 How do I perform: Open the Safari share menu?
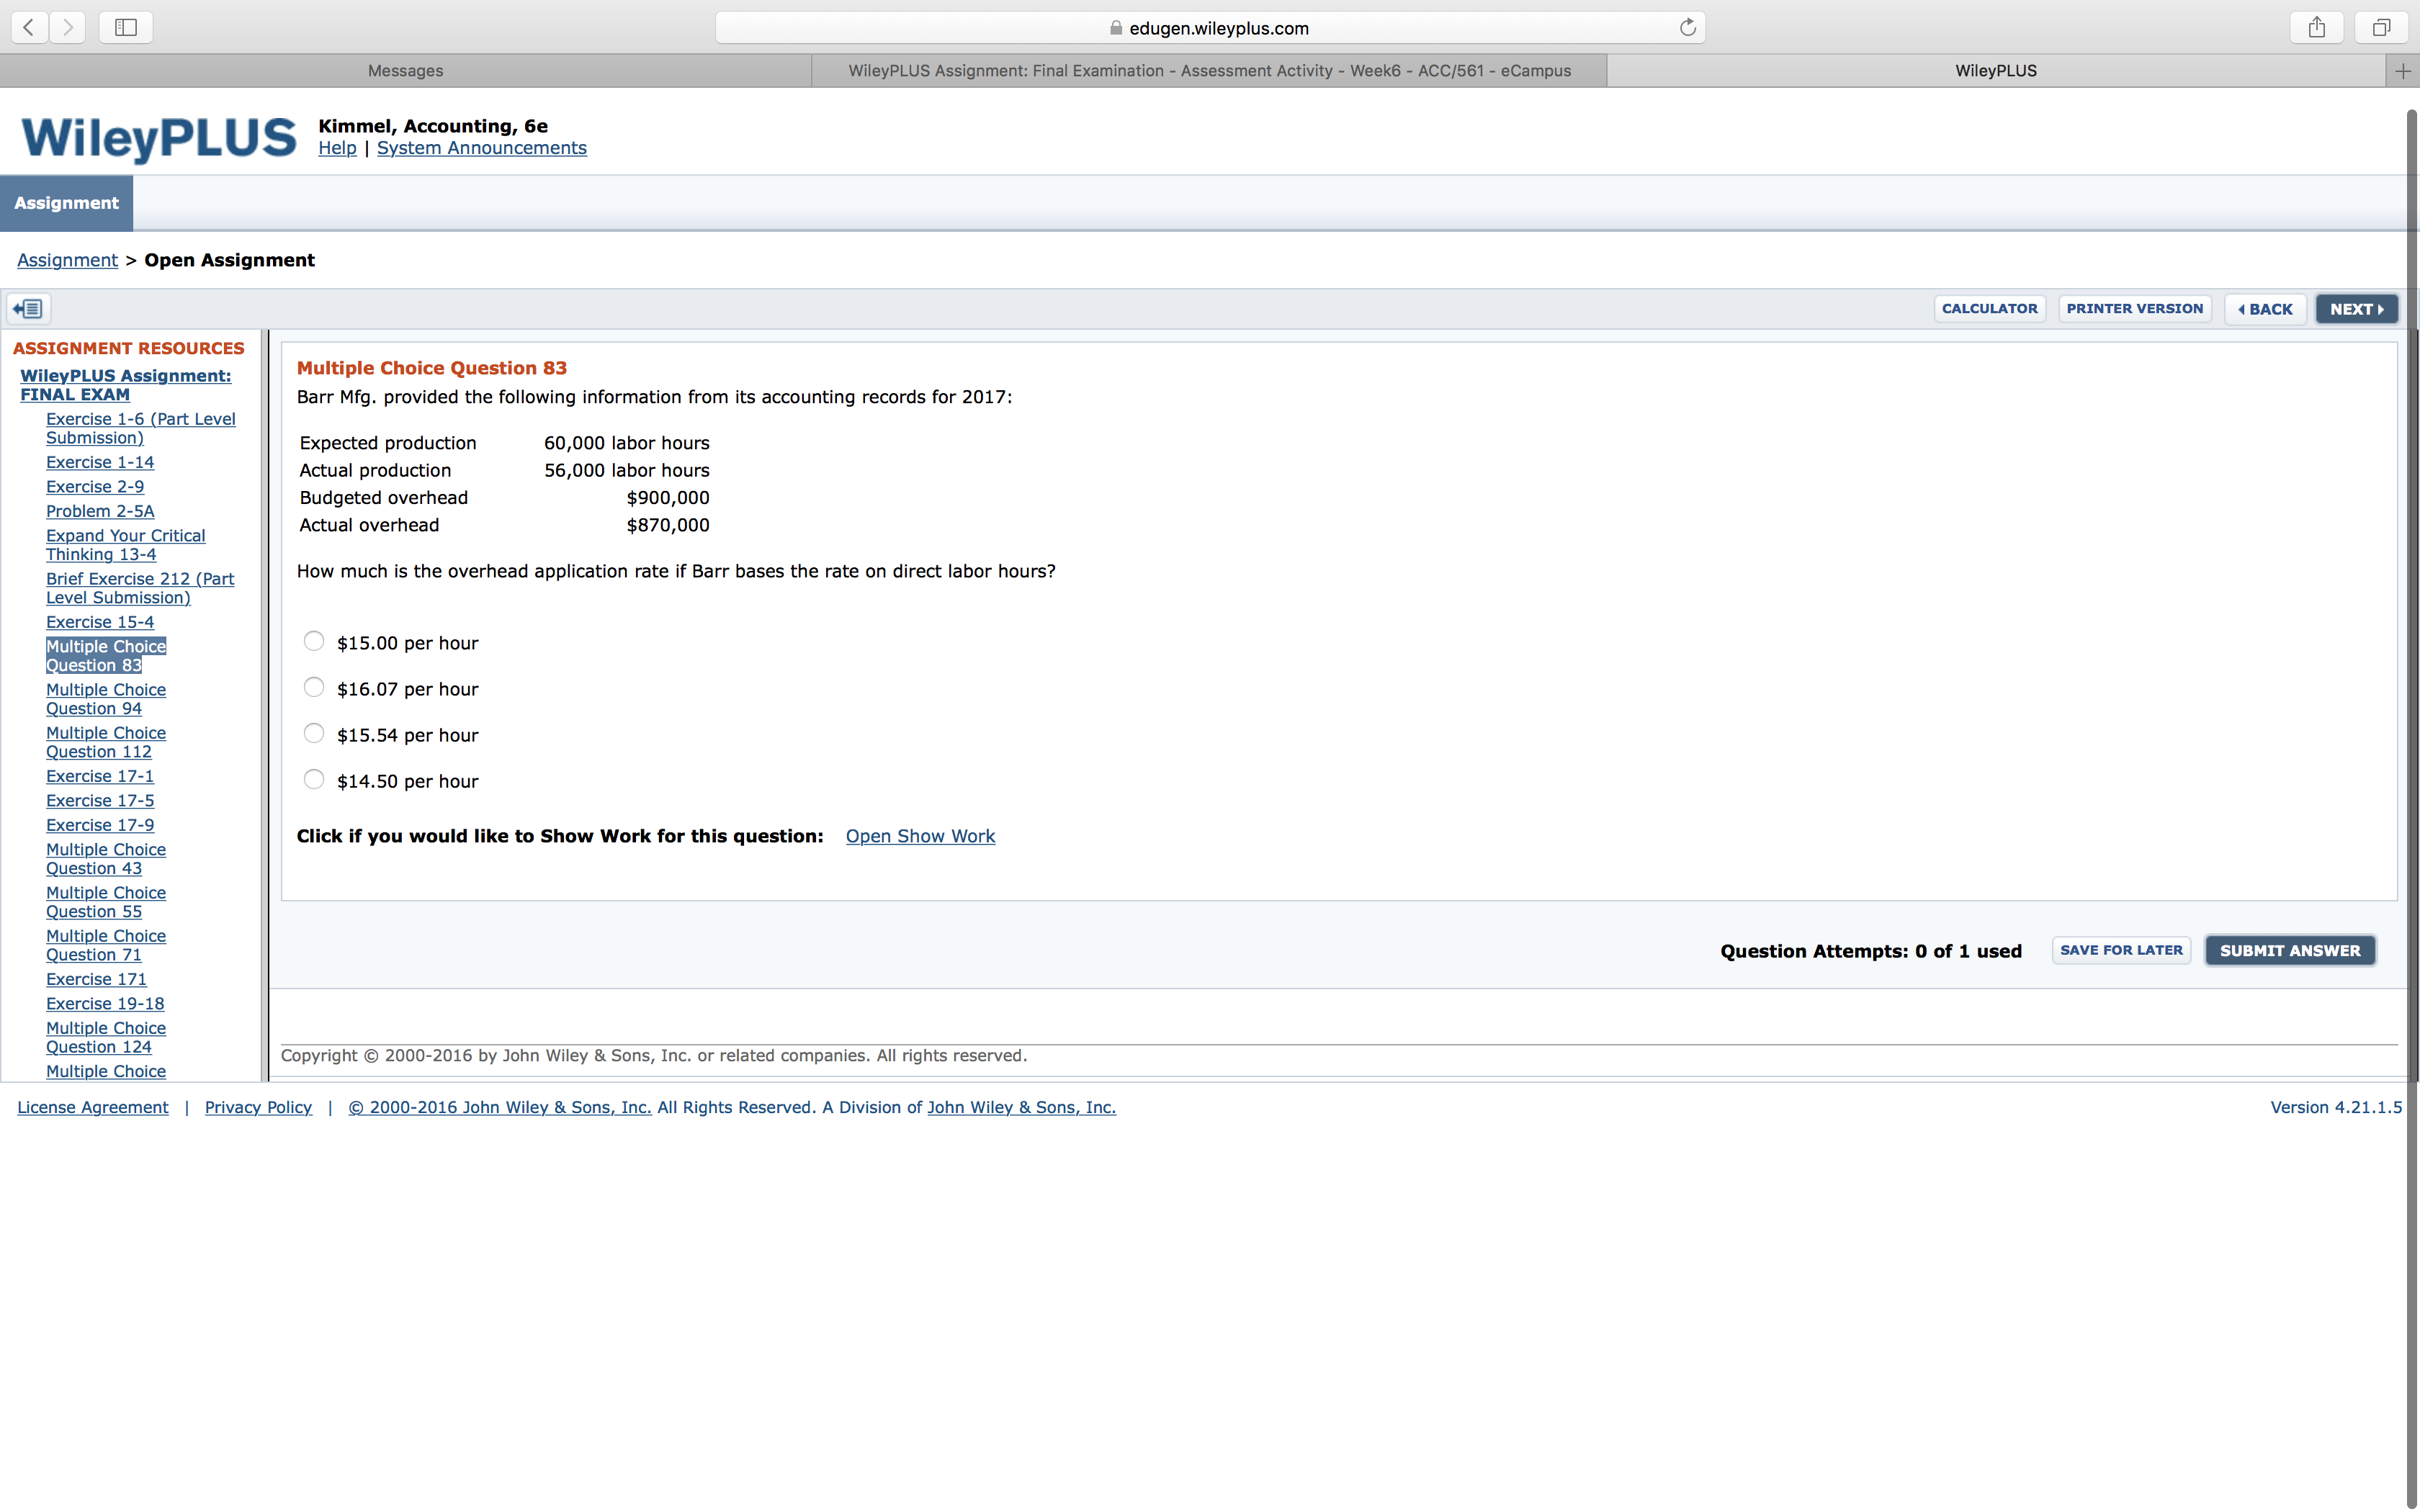(x=2316, y=27)
